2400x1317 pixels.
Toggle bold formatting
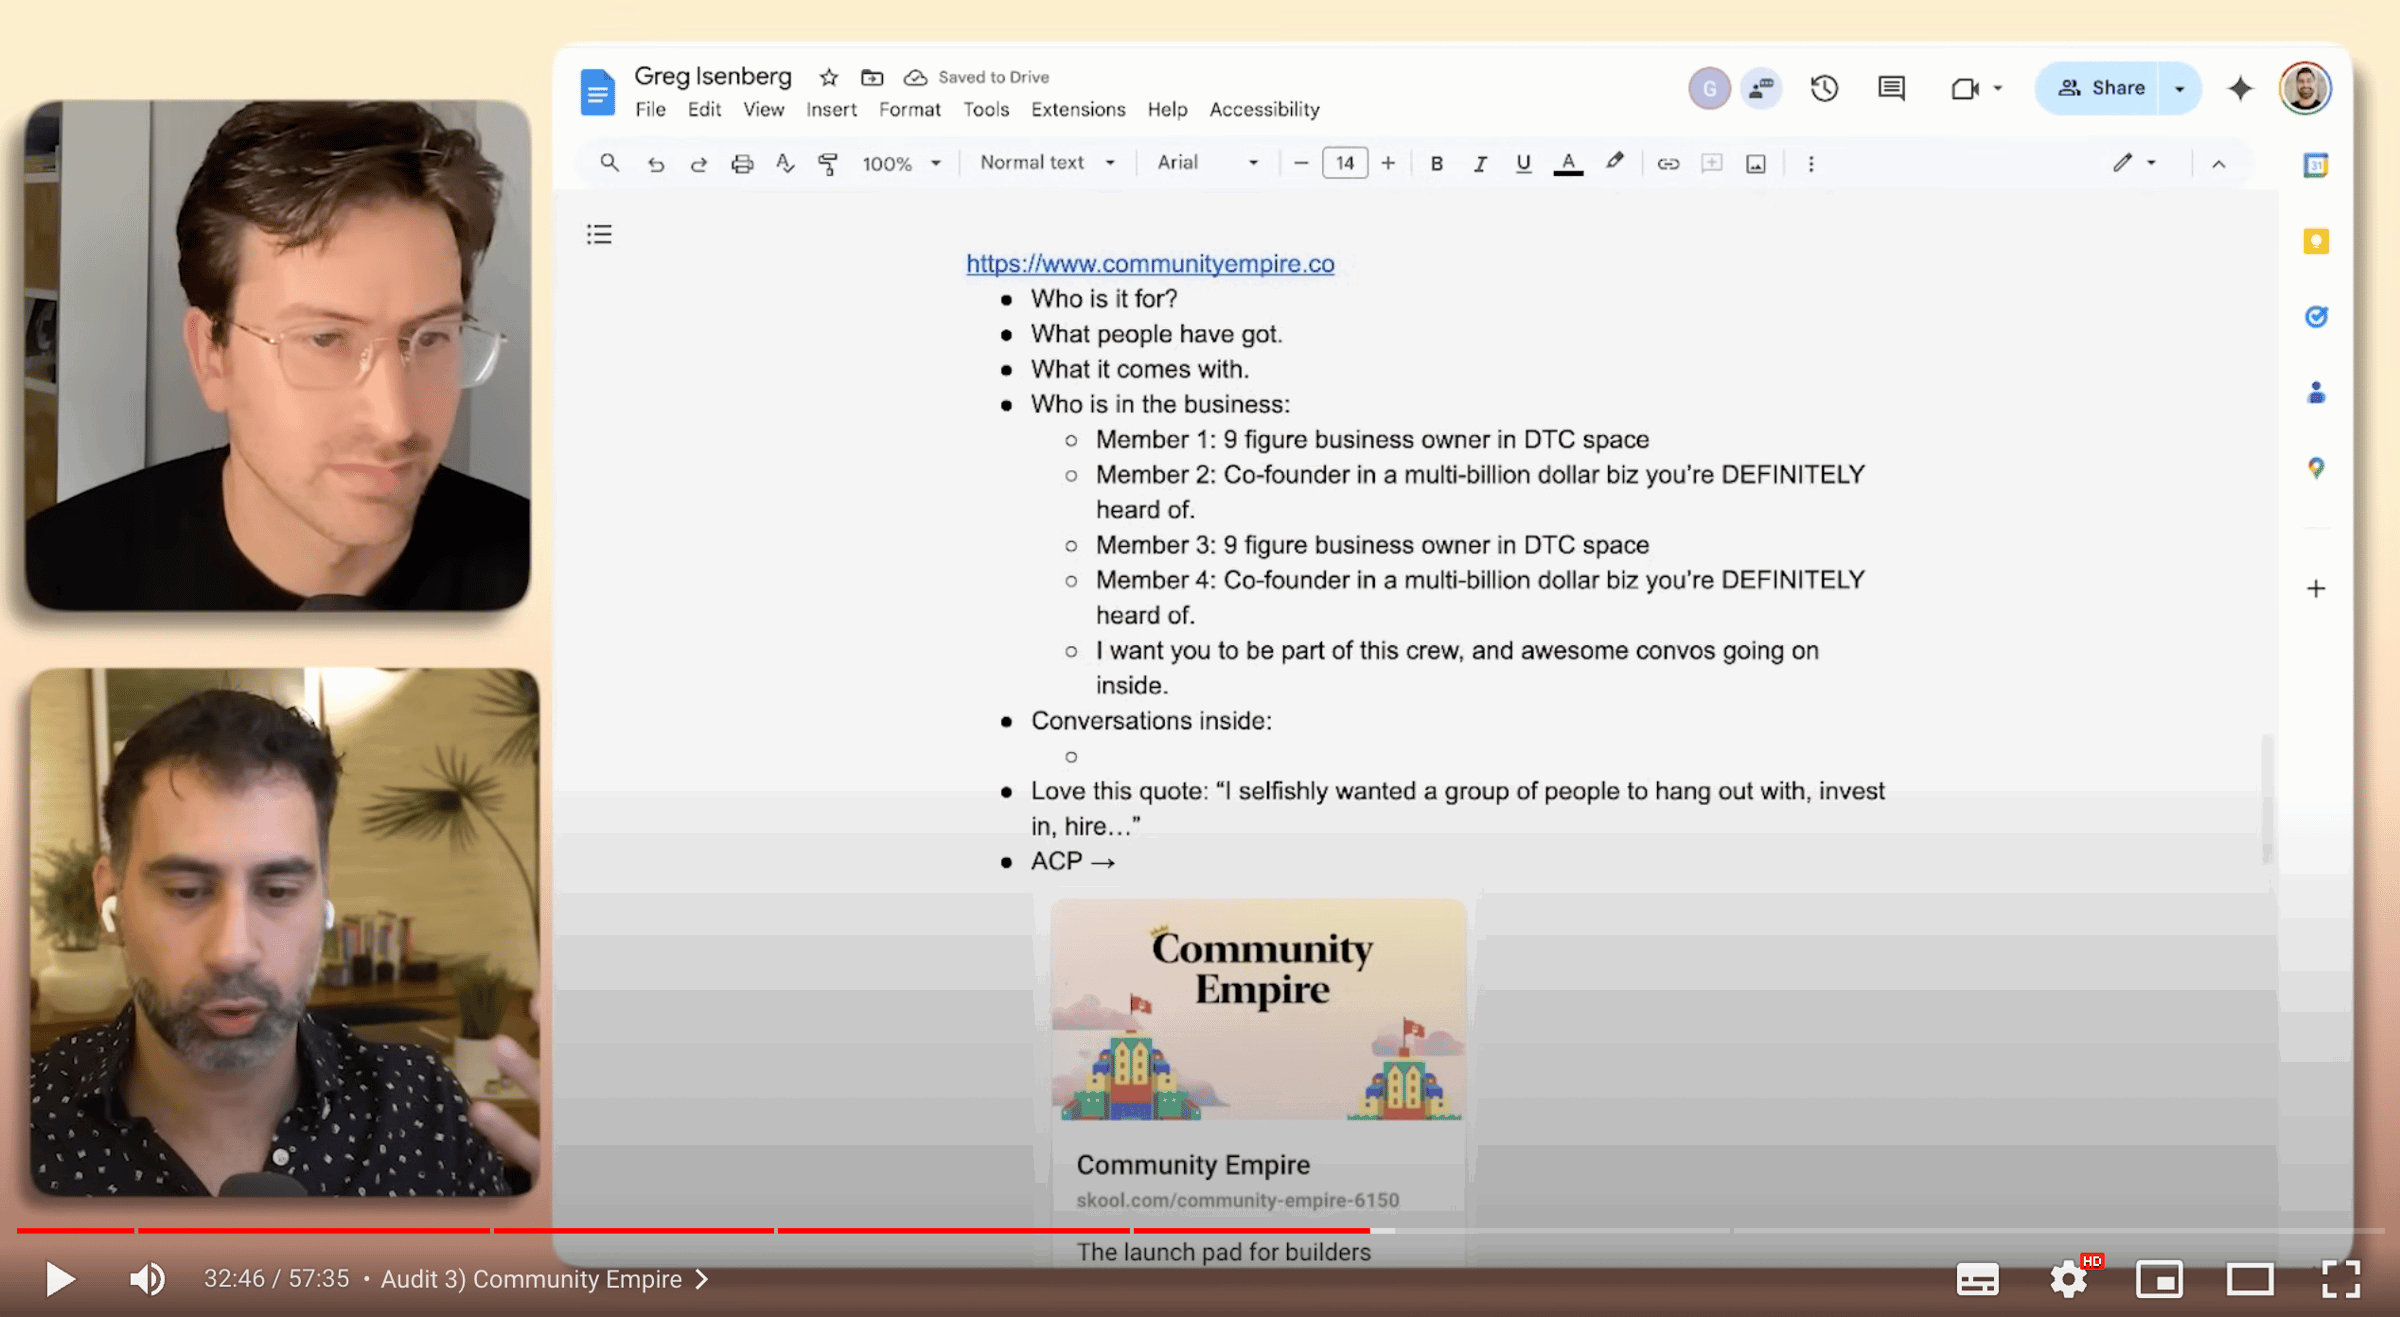click(x=1436, y=163)
